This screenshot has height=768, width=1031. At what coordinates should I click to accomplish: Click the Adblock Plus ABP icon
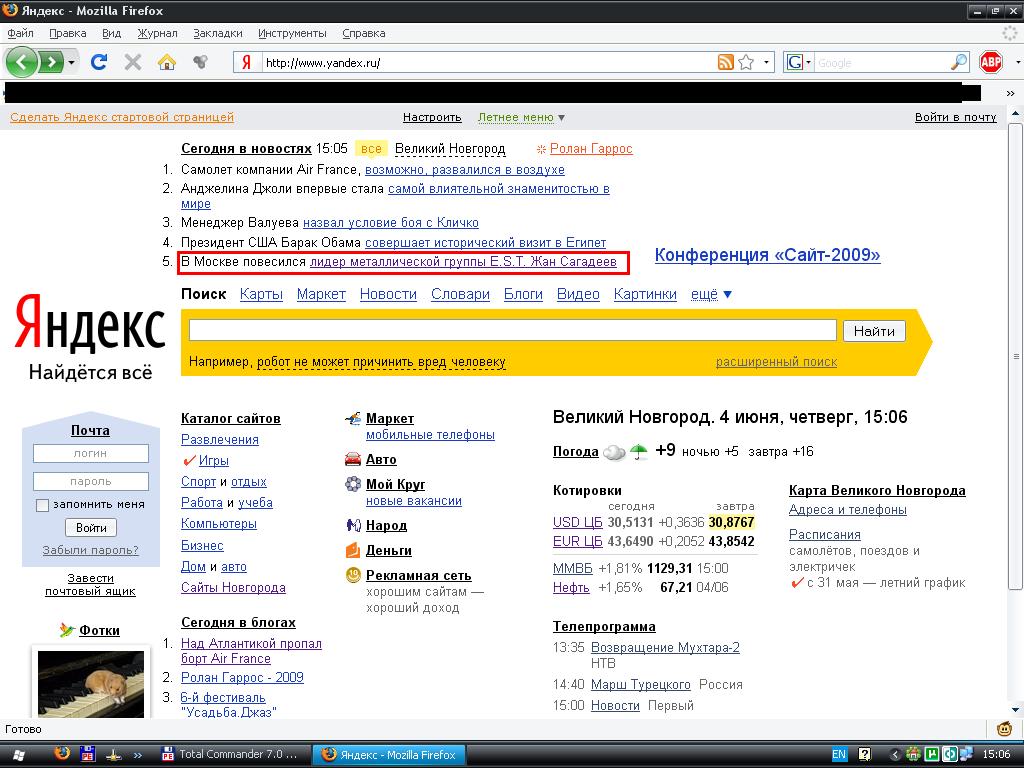point(990,62)
